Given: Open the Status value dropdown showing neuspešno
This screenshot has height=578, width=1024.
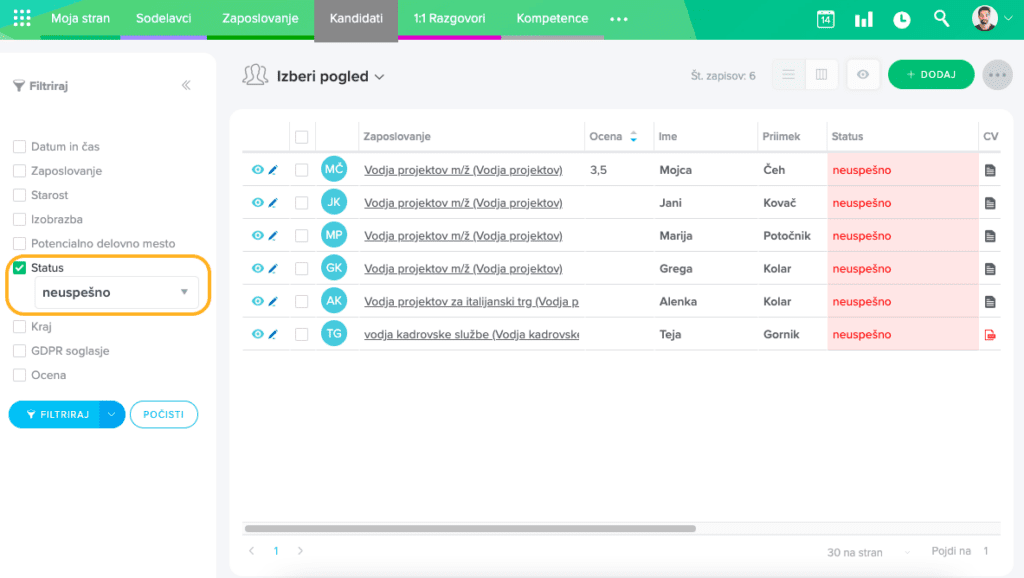Looking at the screenshot, I should click(x=116, y=292).
